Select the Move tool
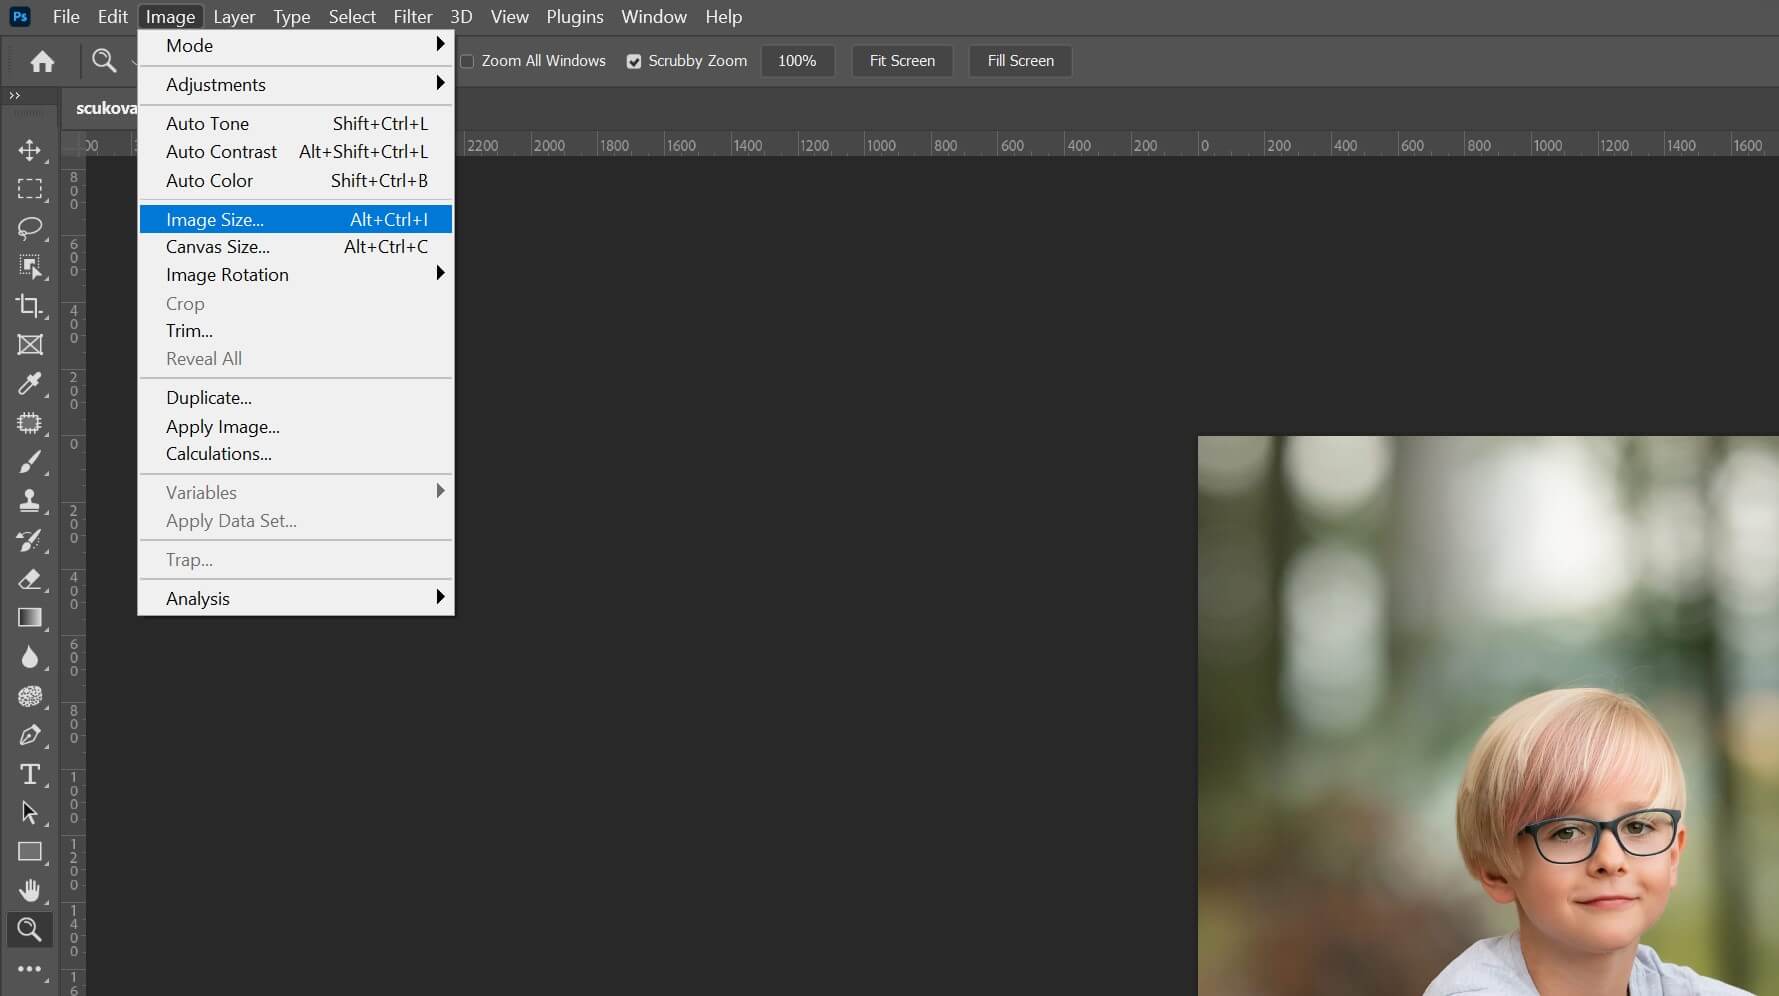Screen dimensions: 1779x996 pyautogui.click(x=30, y=151)
